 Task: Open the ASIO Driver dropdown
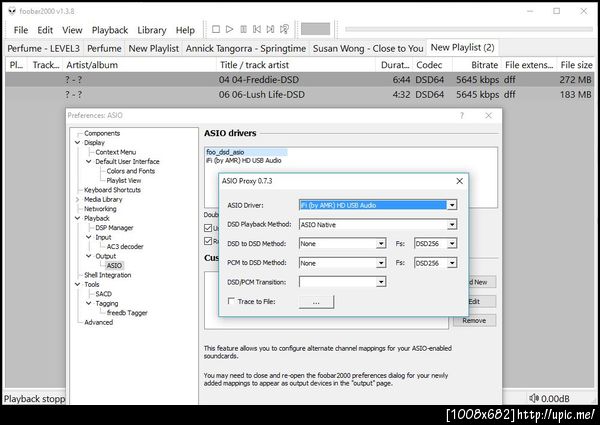(x=452, y=205)
